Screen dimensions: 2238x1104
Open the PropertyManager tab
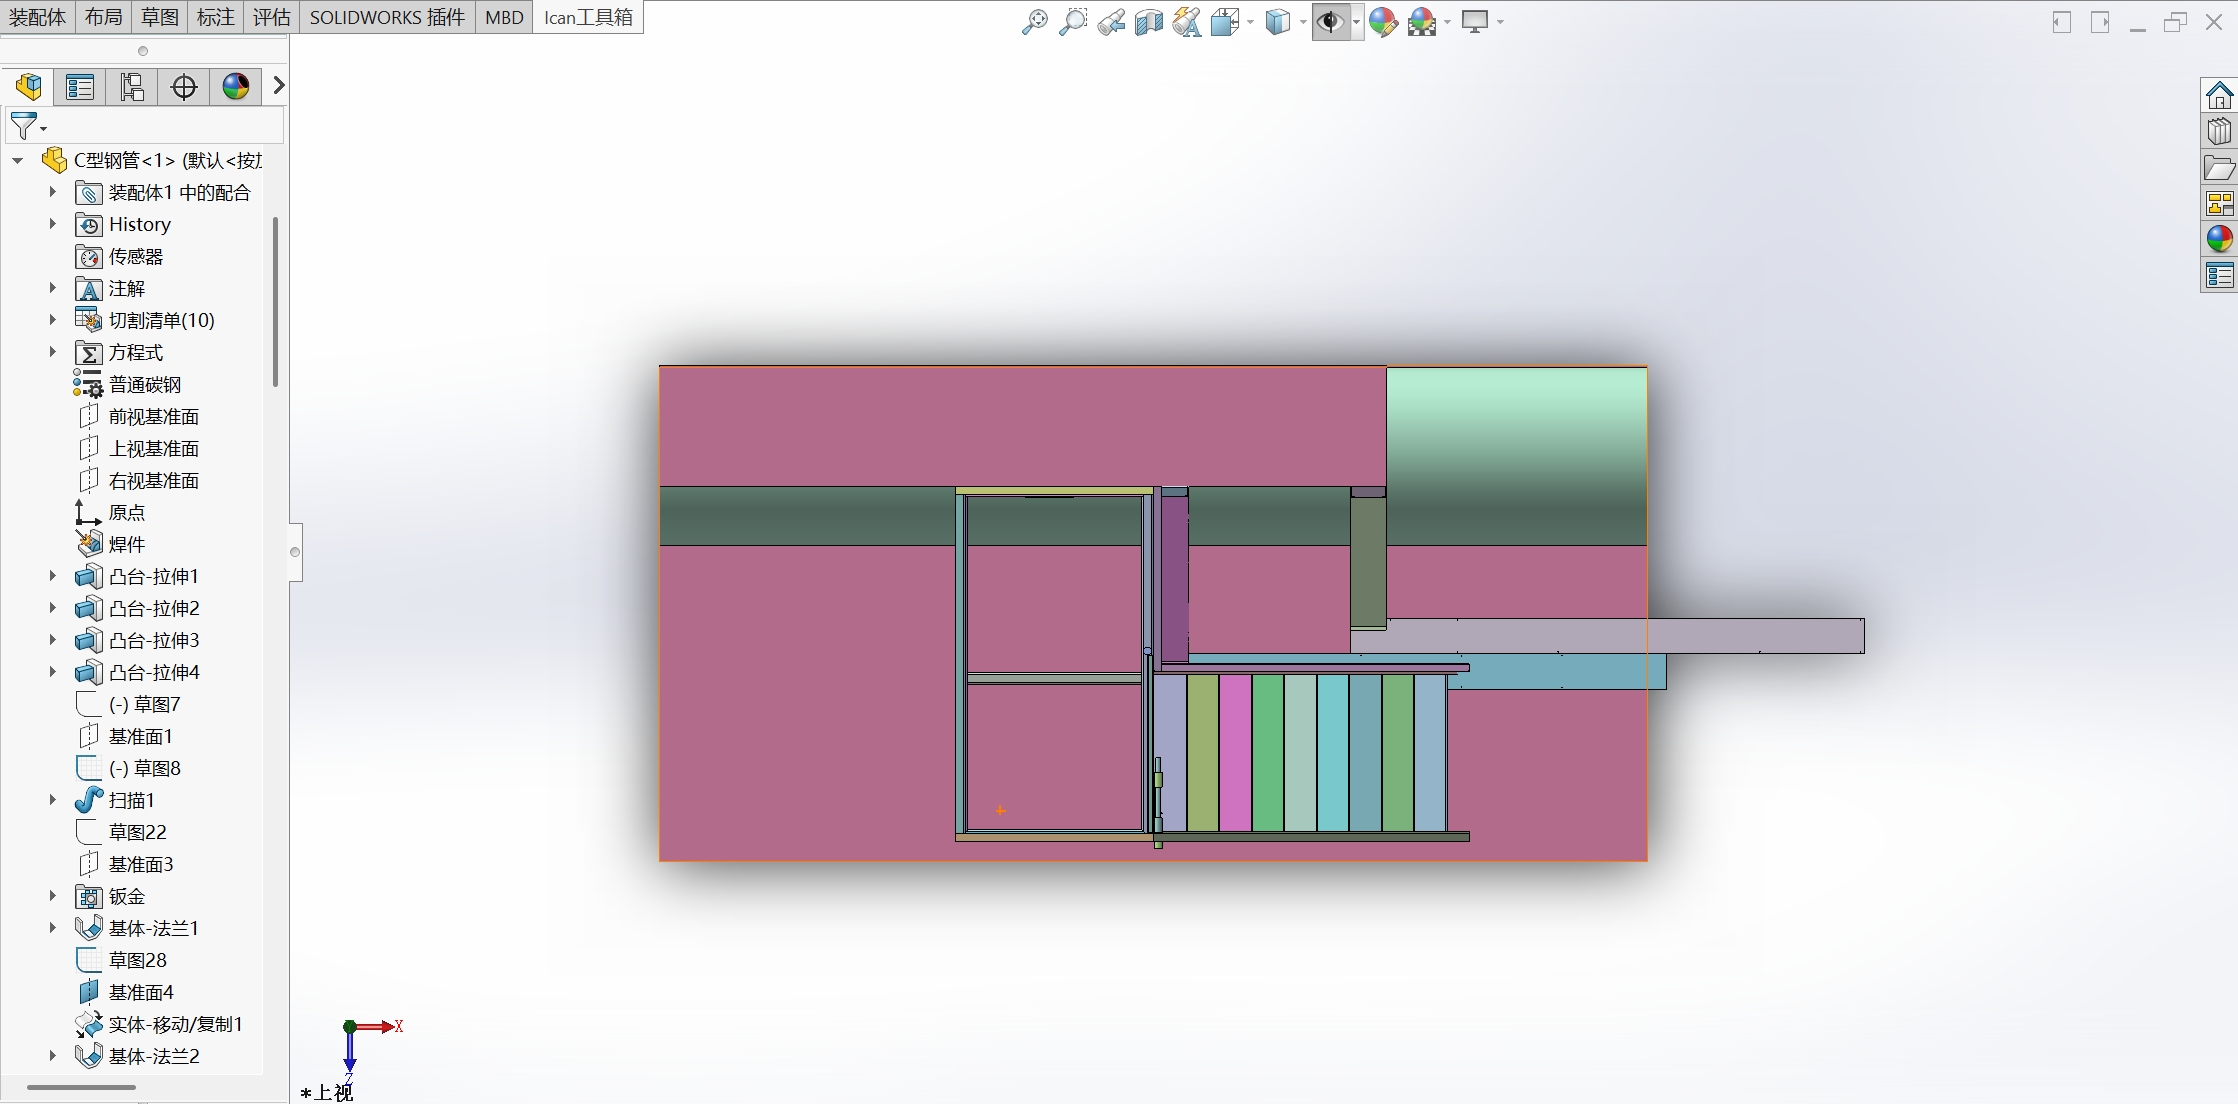tap(80, 87)
